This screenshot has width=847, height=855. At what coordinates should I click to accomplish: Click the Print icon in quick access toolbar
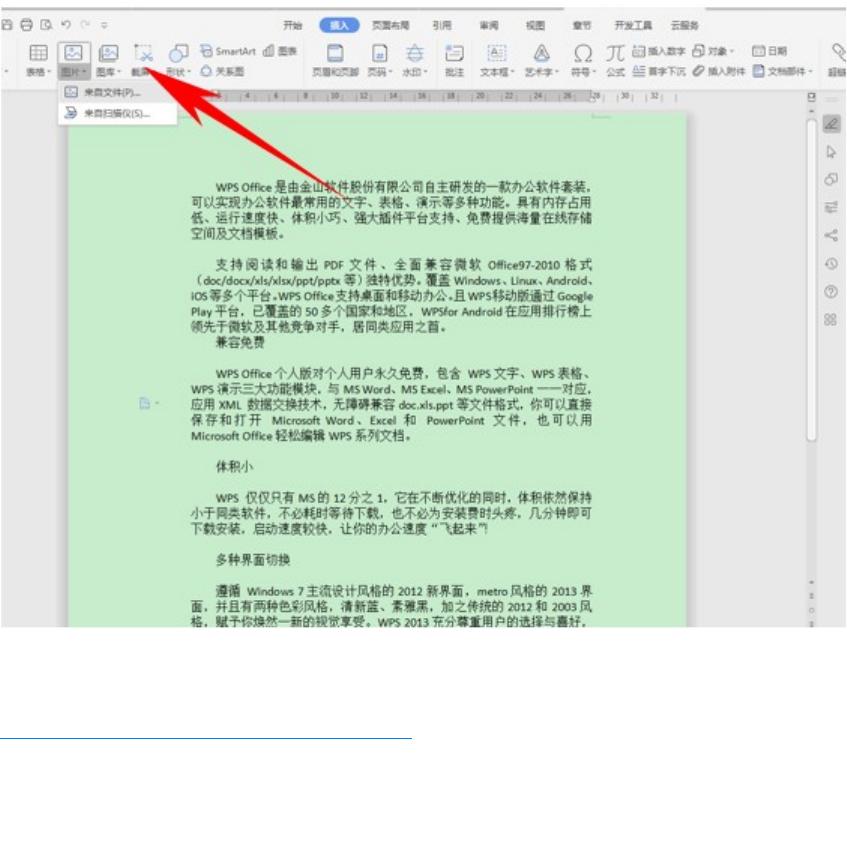(x=26, y=25)
